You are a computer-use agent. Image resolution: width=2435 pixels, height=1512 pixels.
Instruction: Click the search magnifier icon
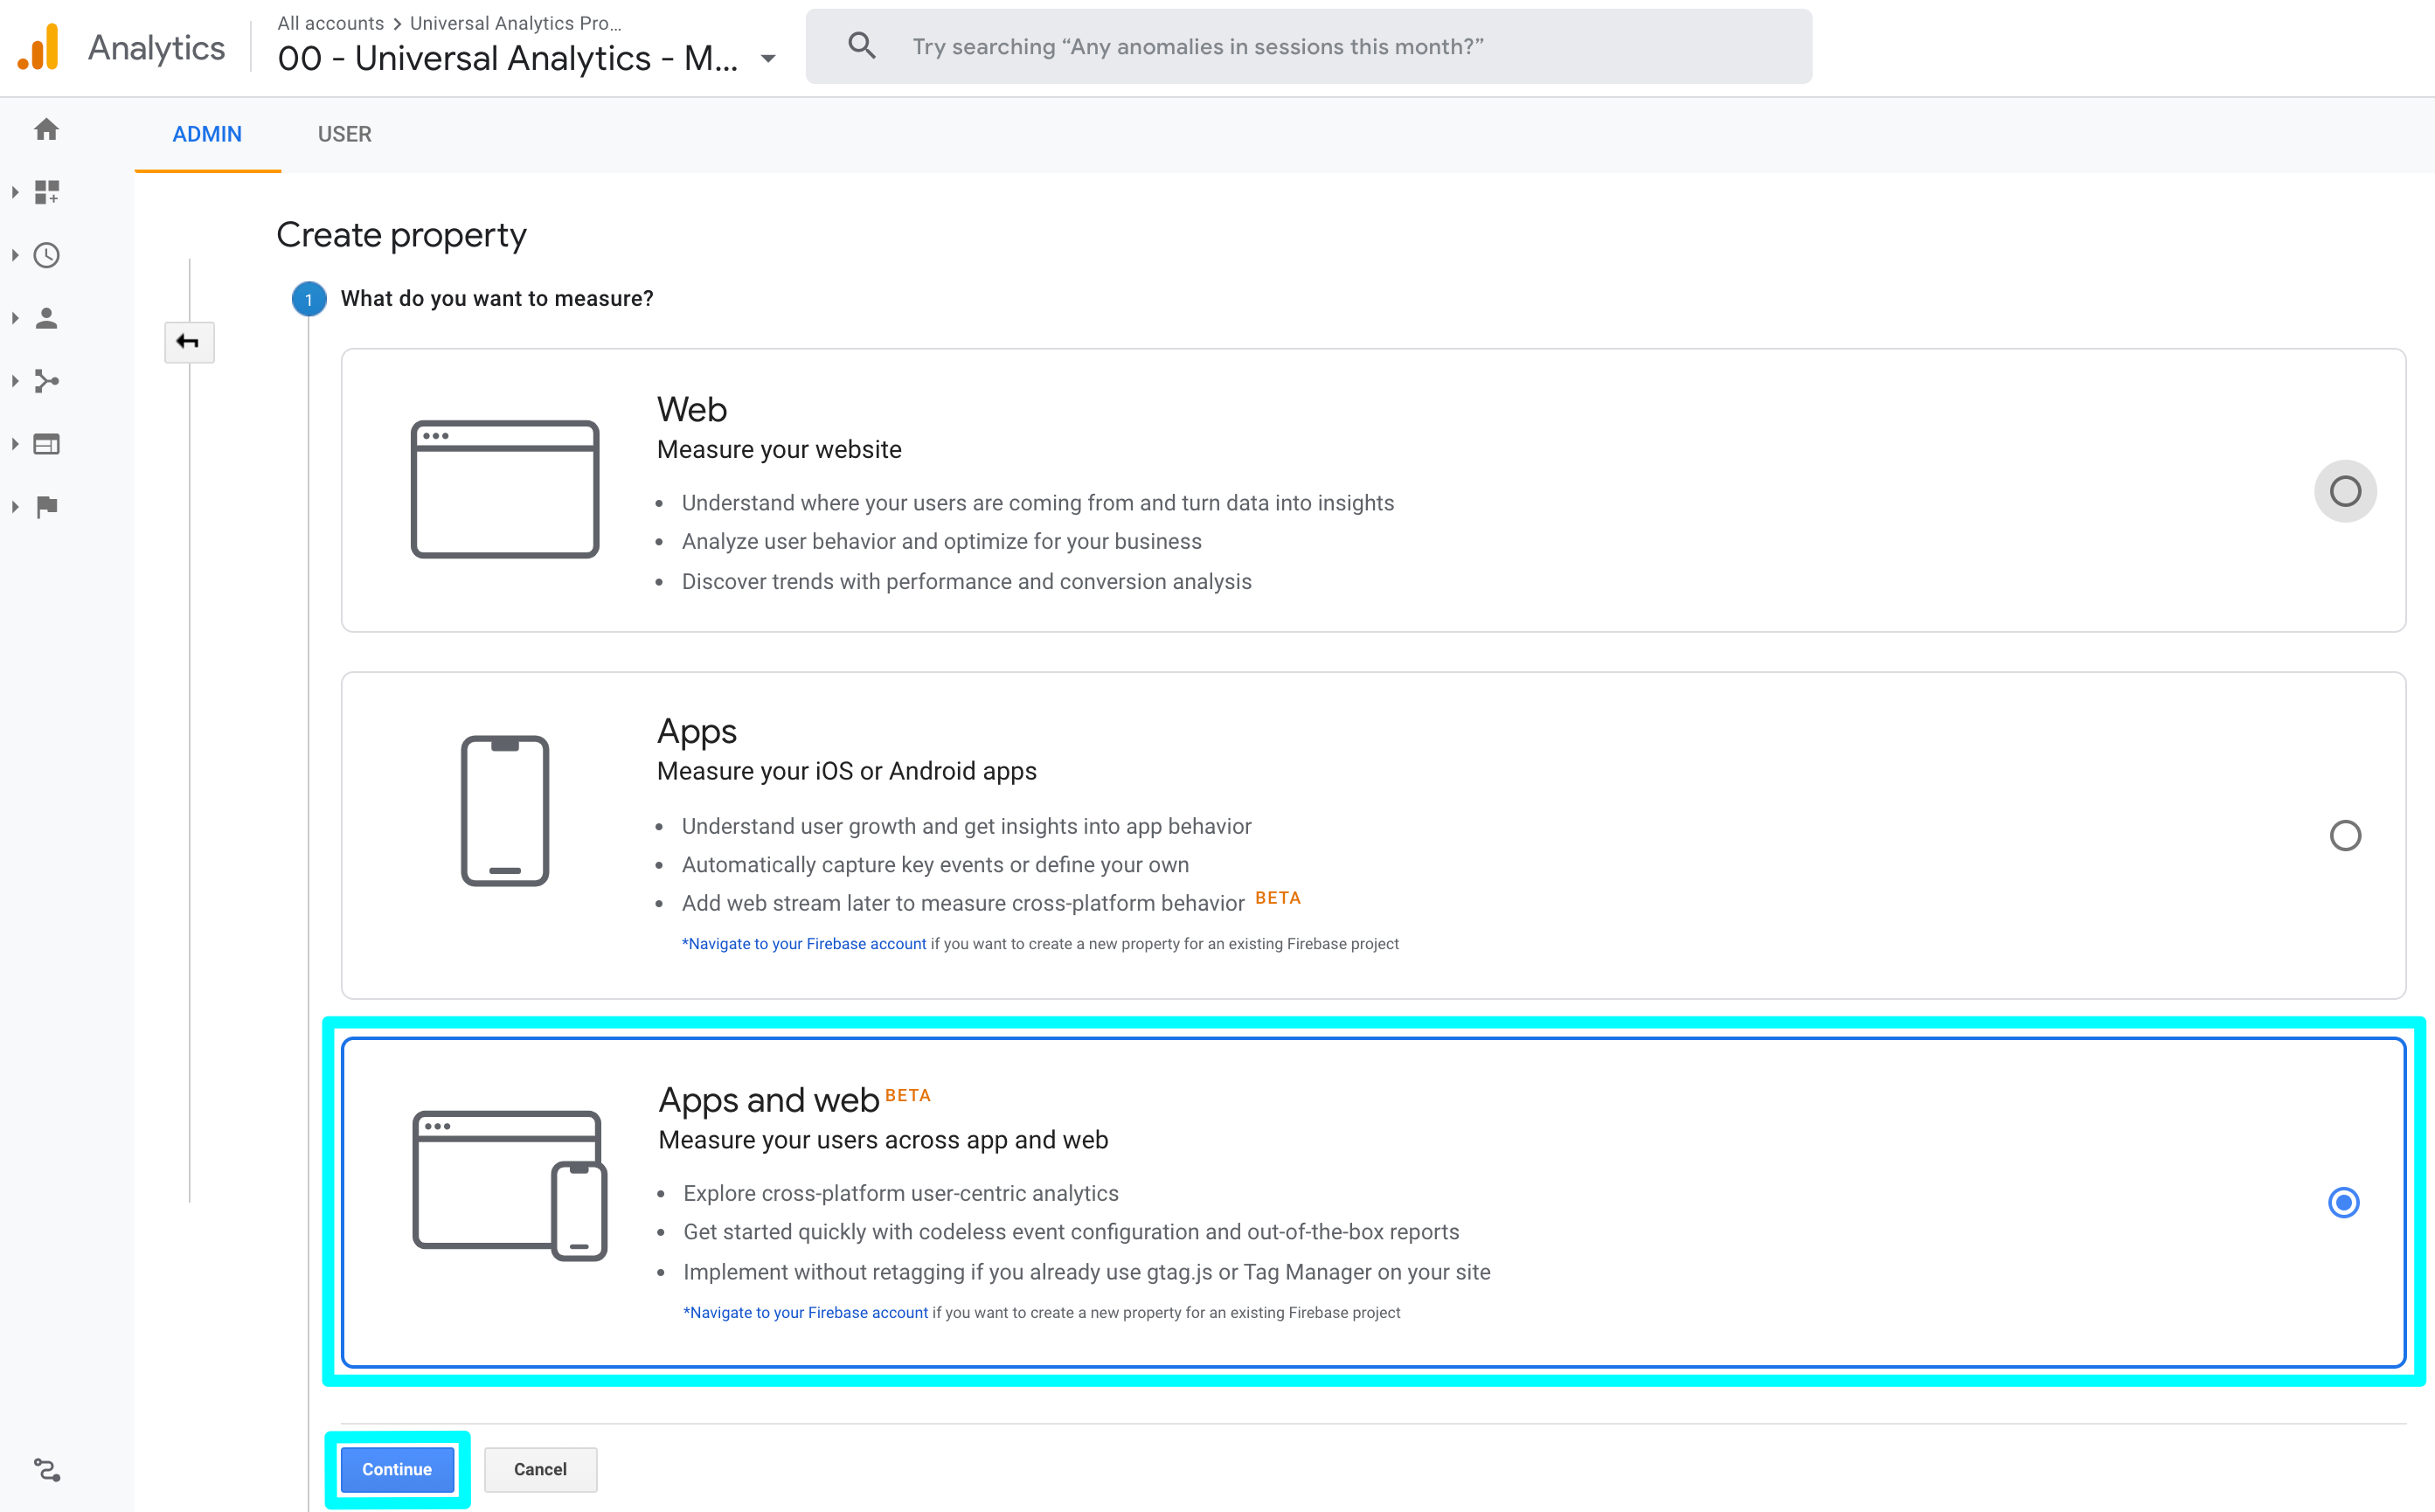pyautogui.click(x=861, y=46)
